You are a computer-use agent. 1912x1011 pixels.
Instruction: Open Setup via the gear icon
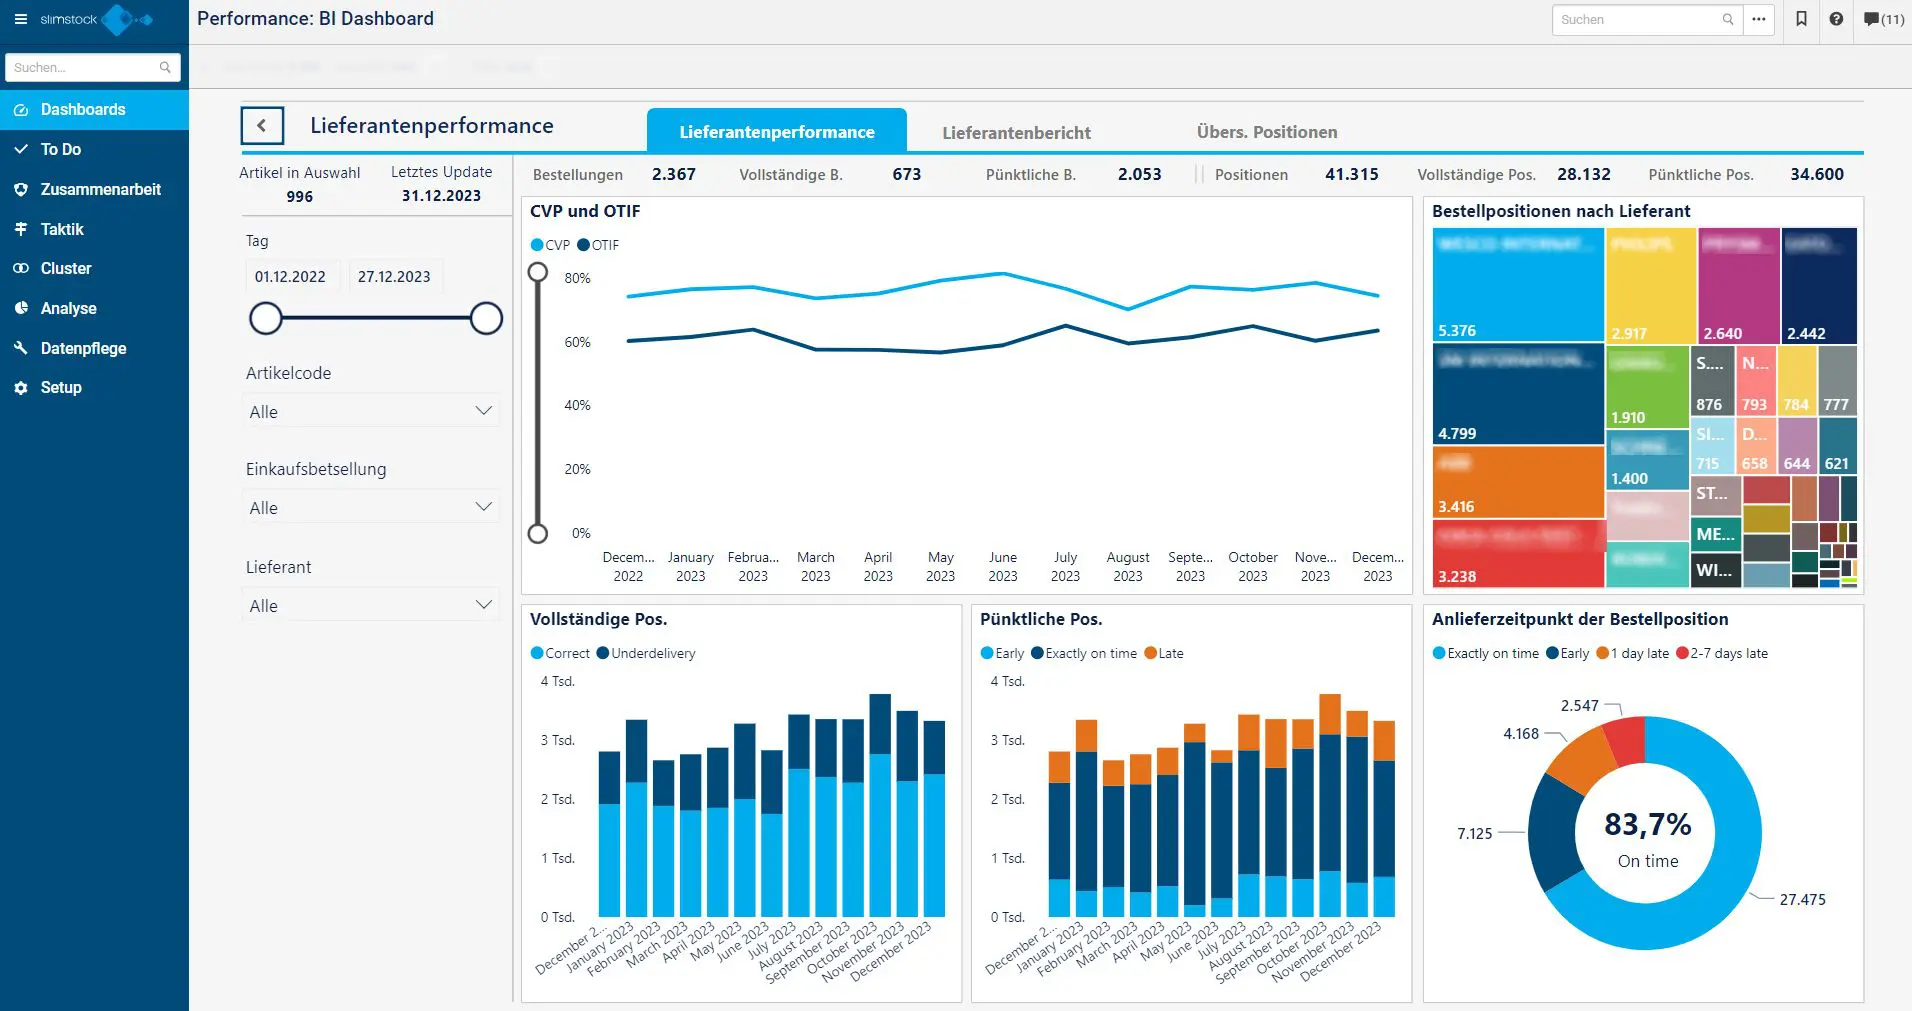(21, 387)
